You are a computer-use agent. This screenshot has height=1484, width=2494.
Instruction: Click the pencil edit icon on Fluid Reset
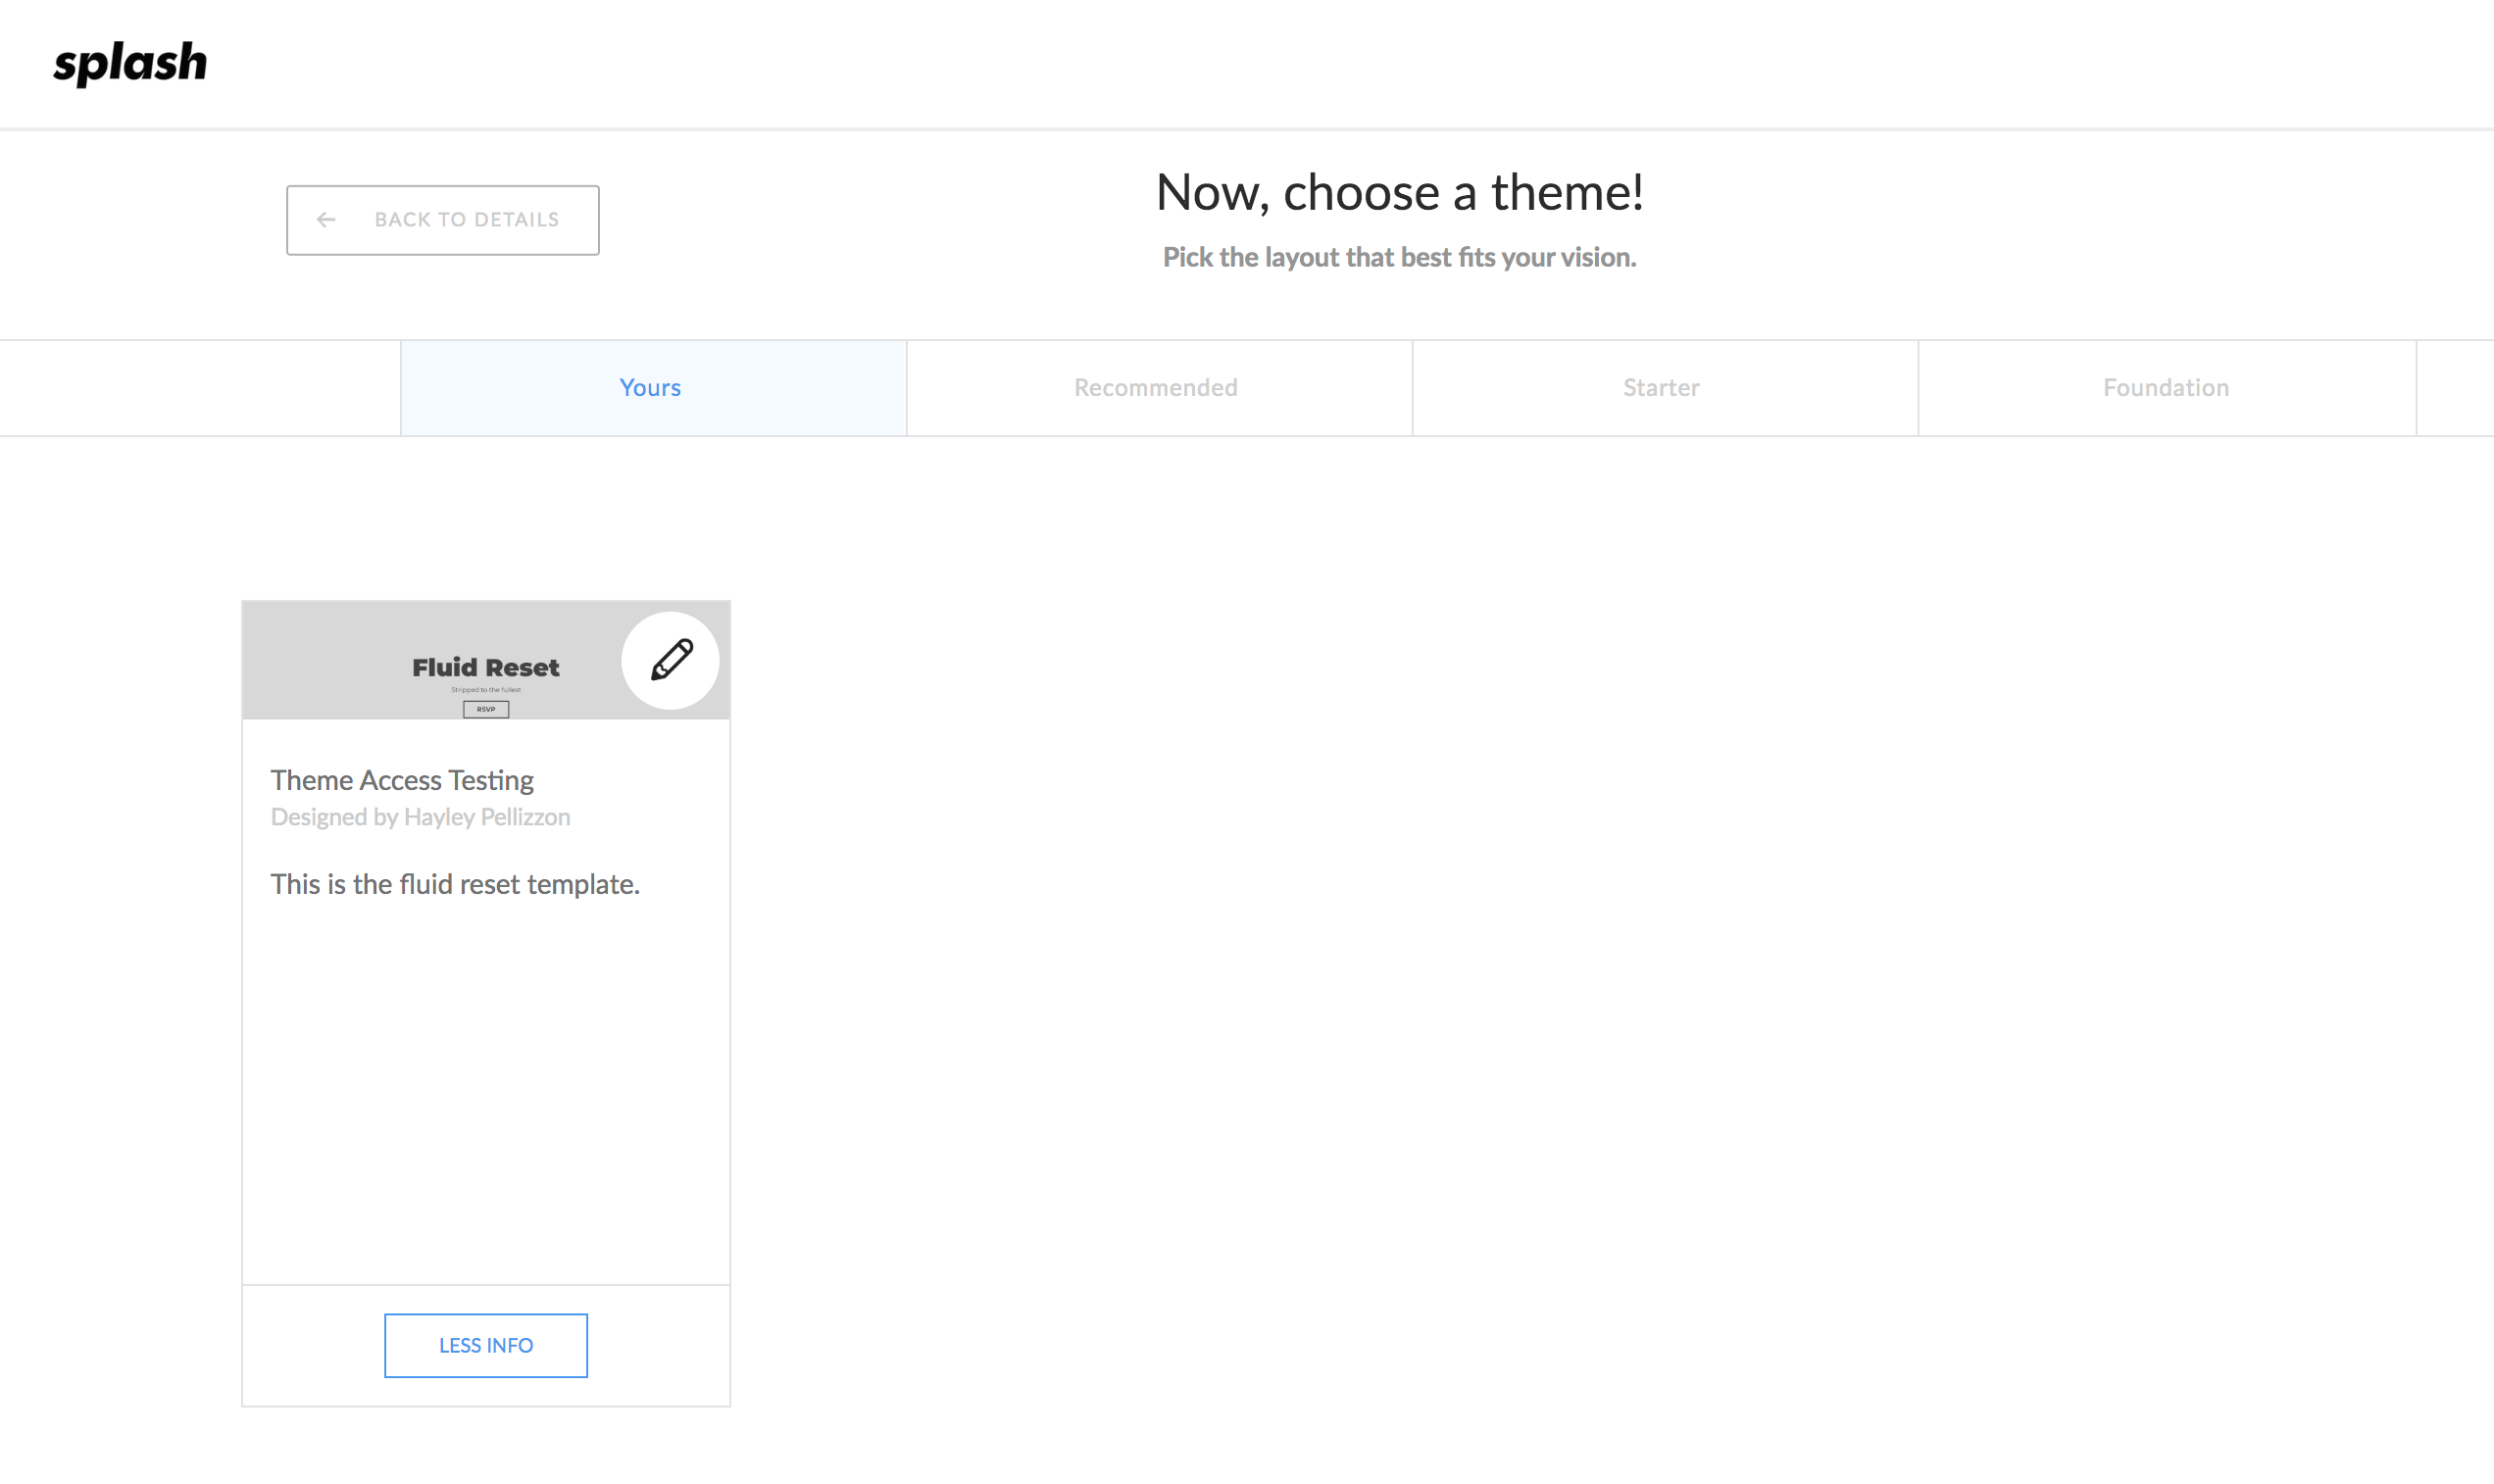[x=670, y=660]
